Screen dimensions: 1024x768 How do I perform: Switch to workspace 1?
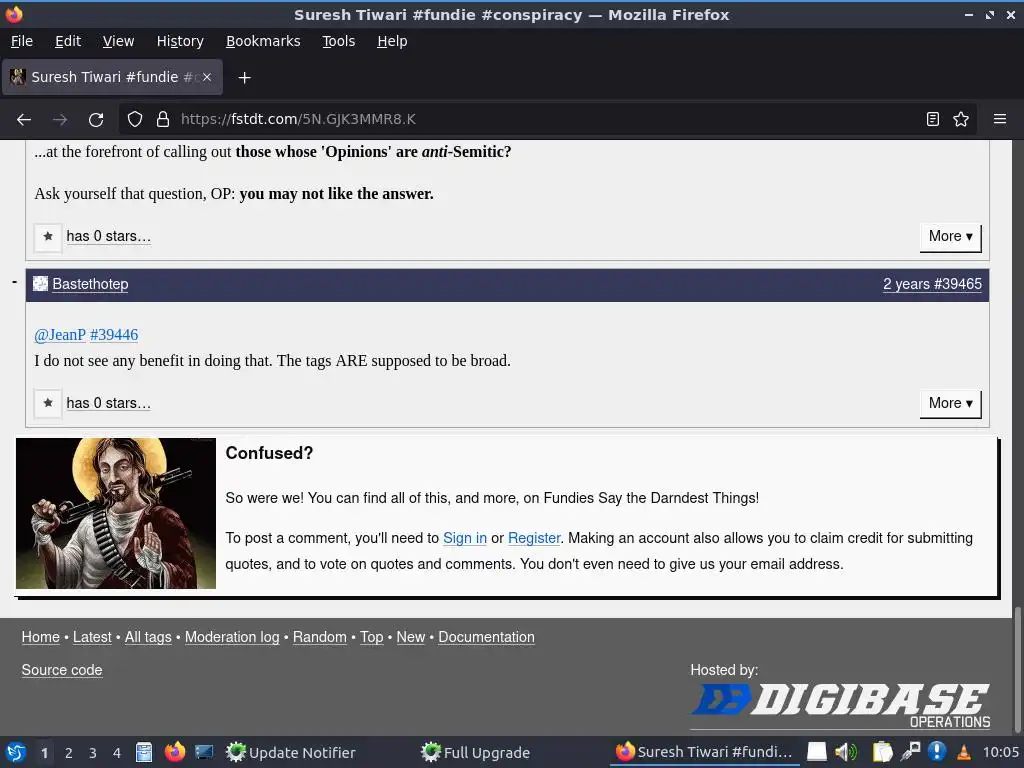[x=44, y=753]
